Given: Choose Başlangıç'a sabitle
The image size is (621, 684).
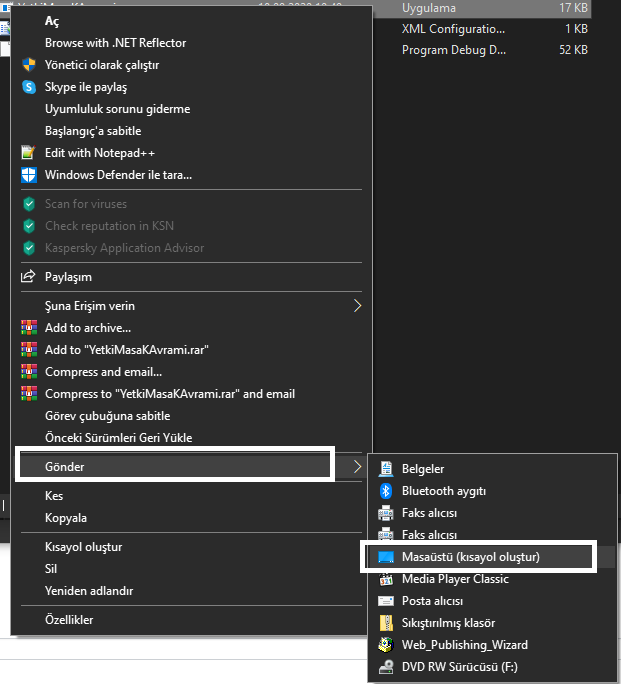Looking at the screenshot, I should (x=93, y=131).
